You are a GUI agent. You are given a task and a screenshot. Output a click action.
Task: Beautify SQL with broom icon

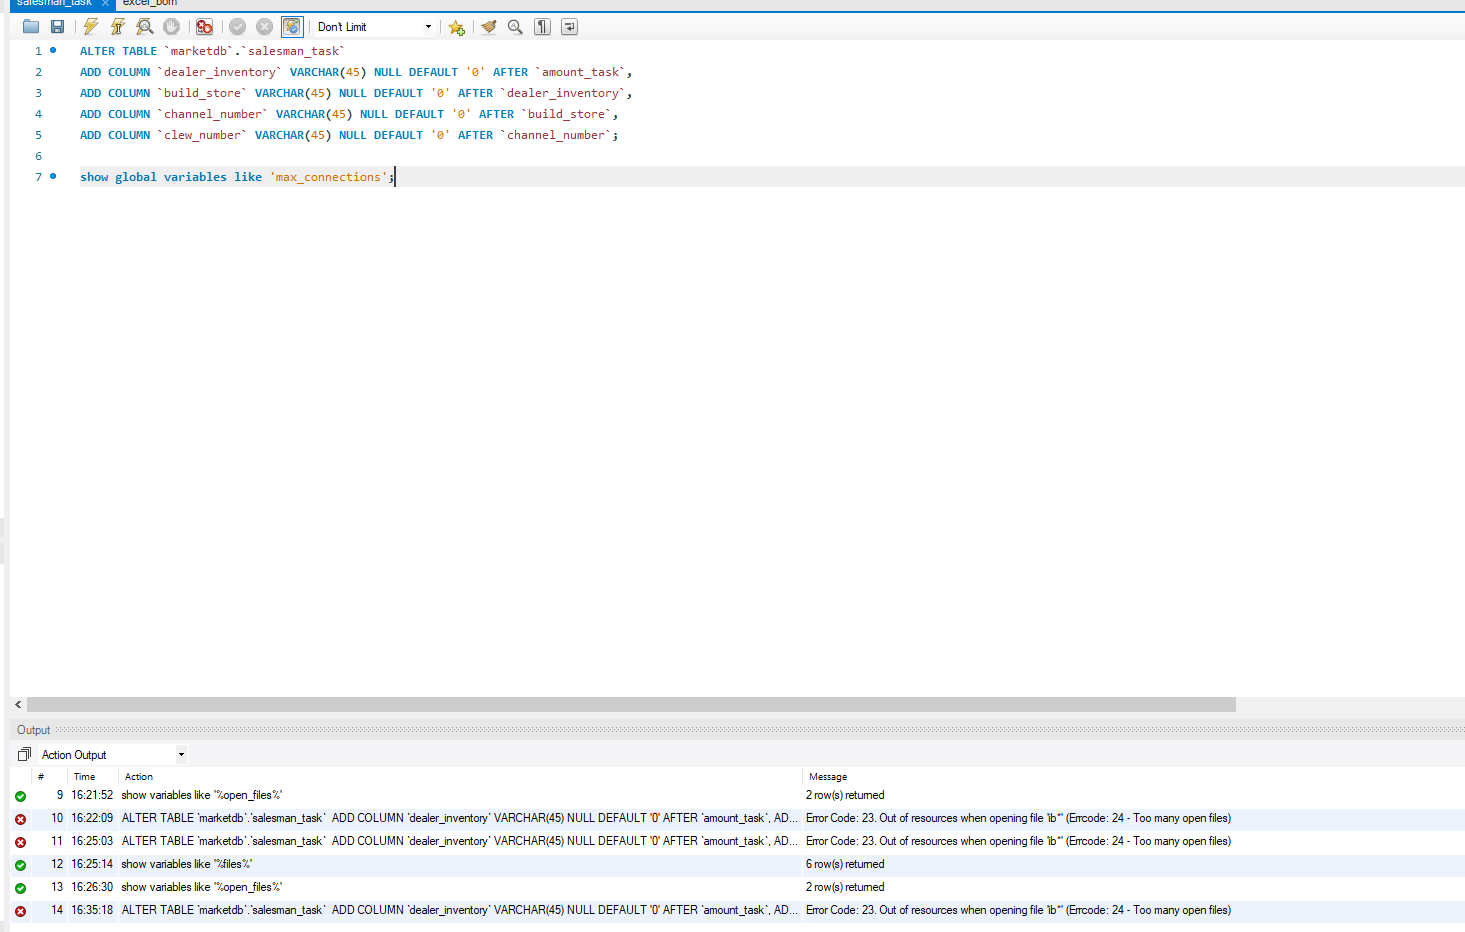(488, 27)
